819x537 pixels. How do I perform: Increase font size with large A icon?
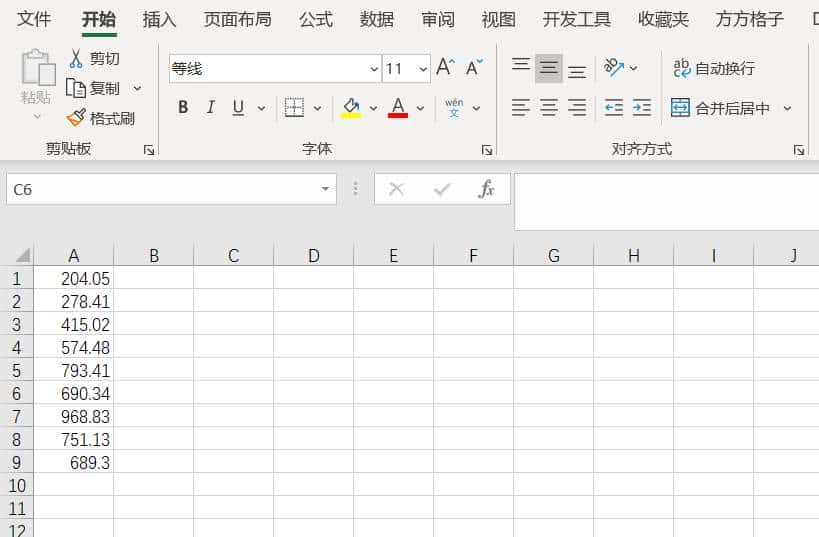click(x=445, y=68)
